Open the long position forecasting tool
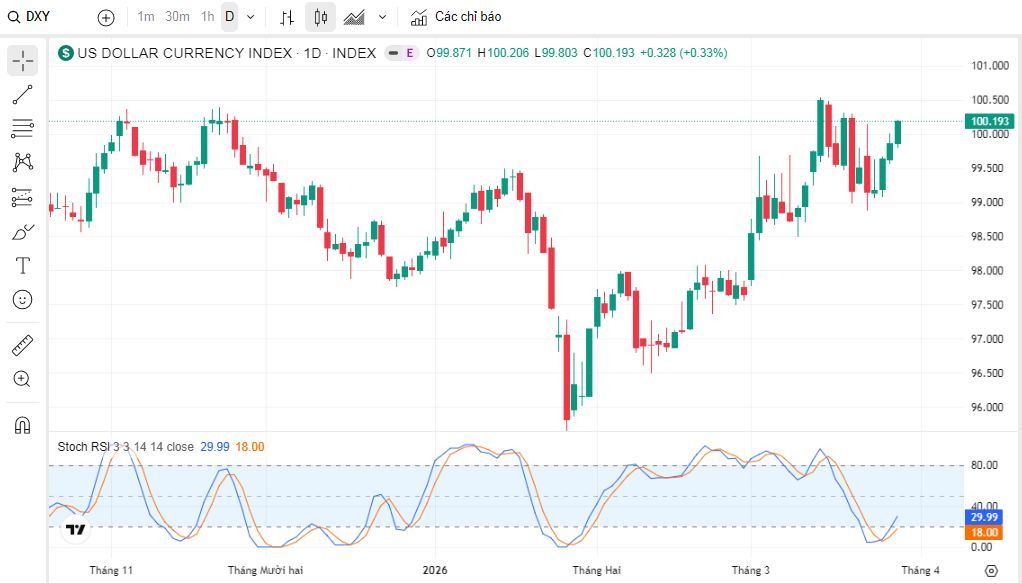Image resolution: width=1022 pixels, height=584 pixels. [x=23, y=197]
